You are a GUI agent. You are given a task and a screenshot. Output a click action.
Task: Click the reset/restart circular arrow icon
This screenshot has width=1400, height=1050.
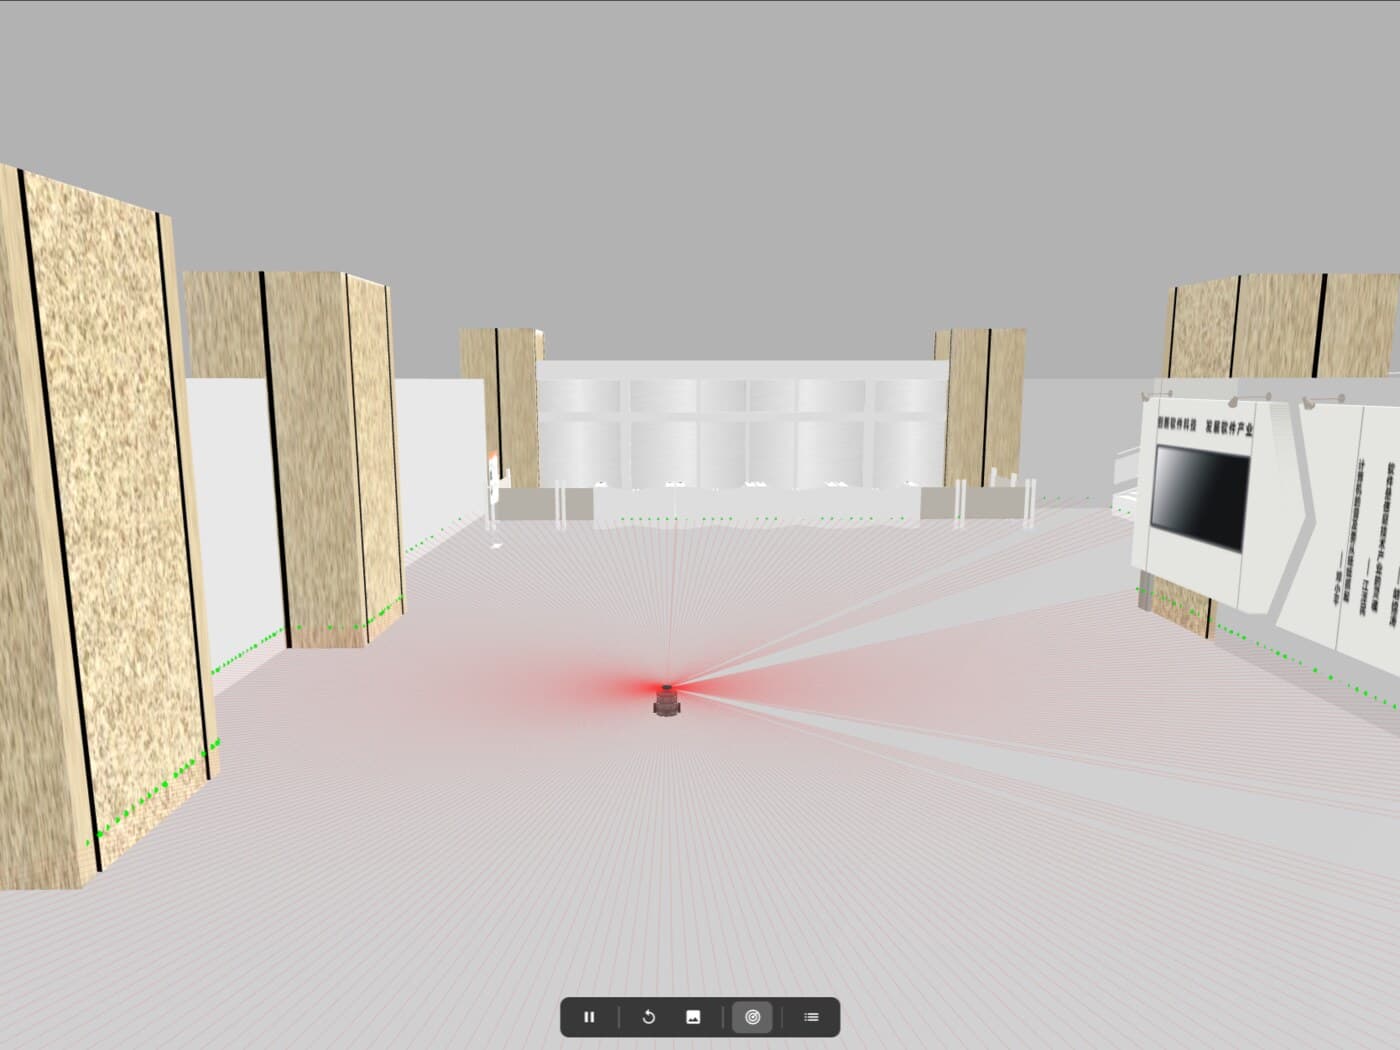pos(648,1017)
